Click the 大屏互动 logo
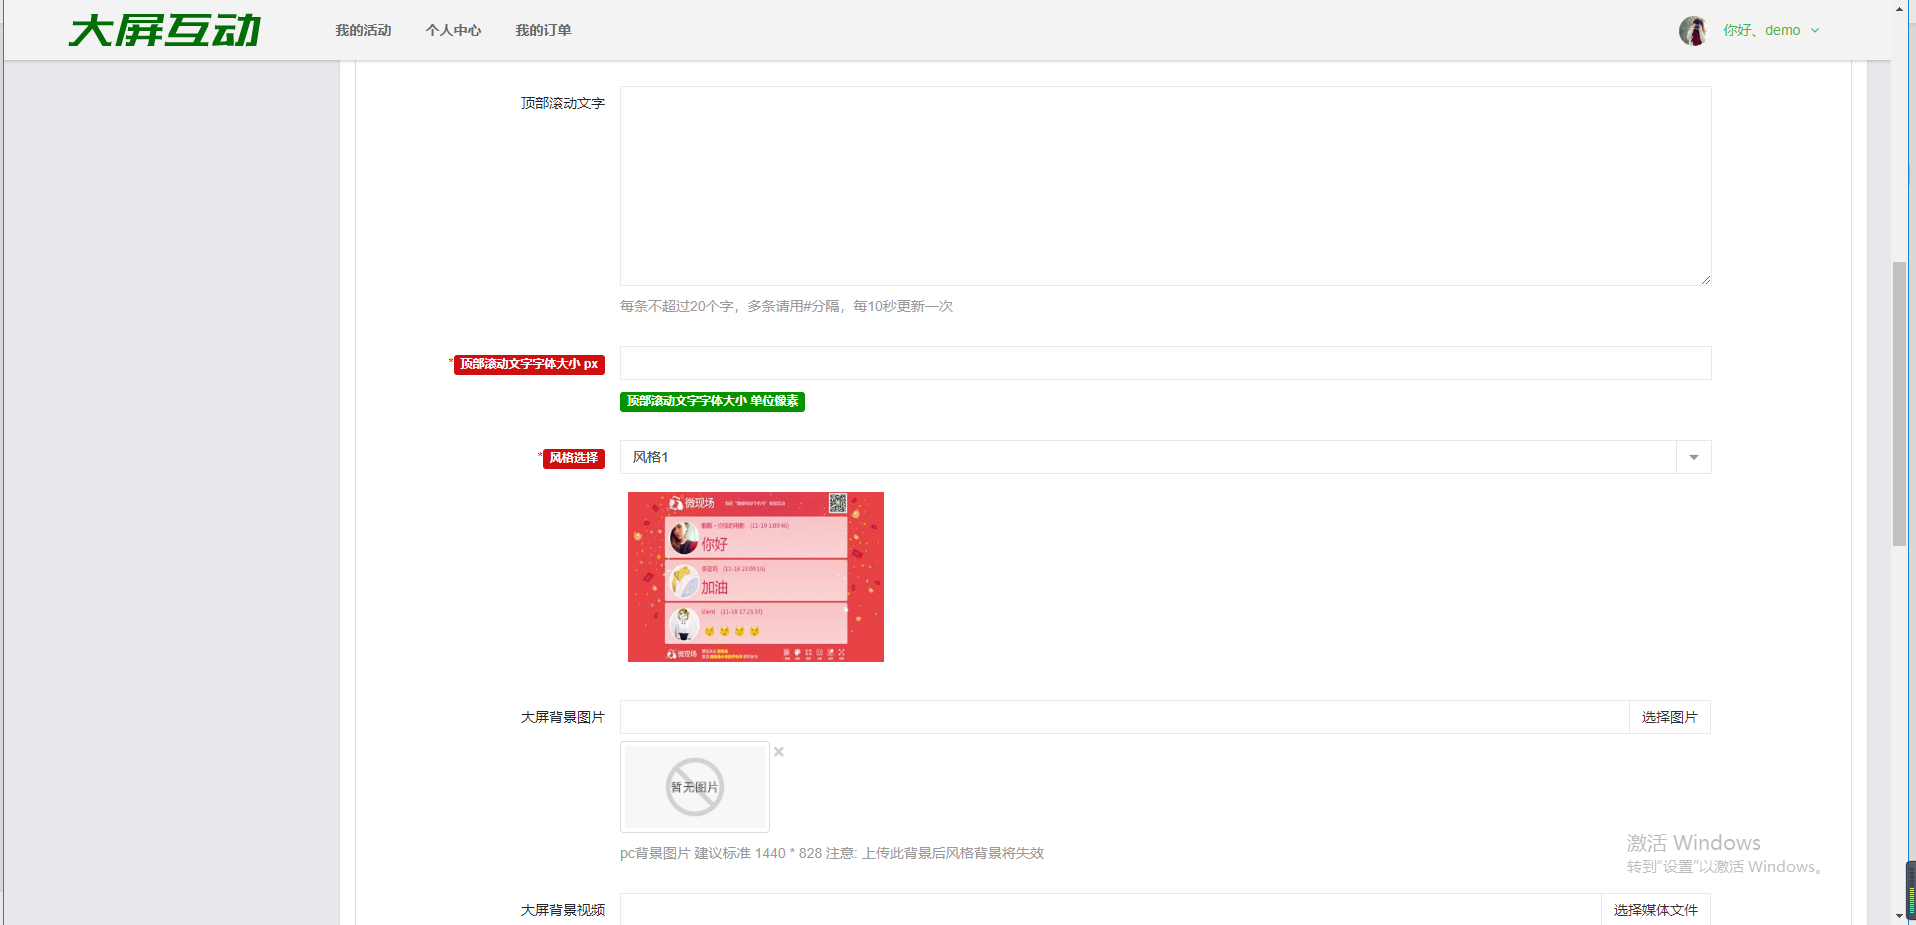The image size is (1916, 925). pyautogui.click(x=165, y=31)
